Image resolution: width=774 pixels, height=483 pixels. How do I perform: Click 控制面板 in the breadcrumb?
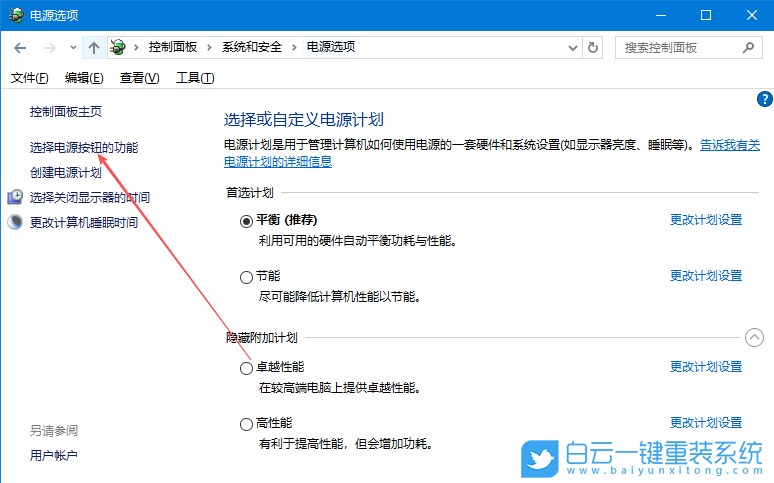[x=173, y=47]
